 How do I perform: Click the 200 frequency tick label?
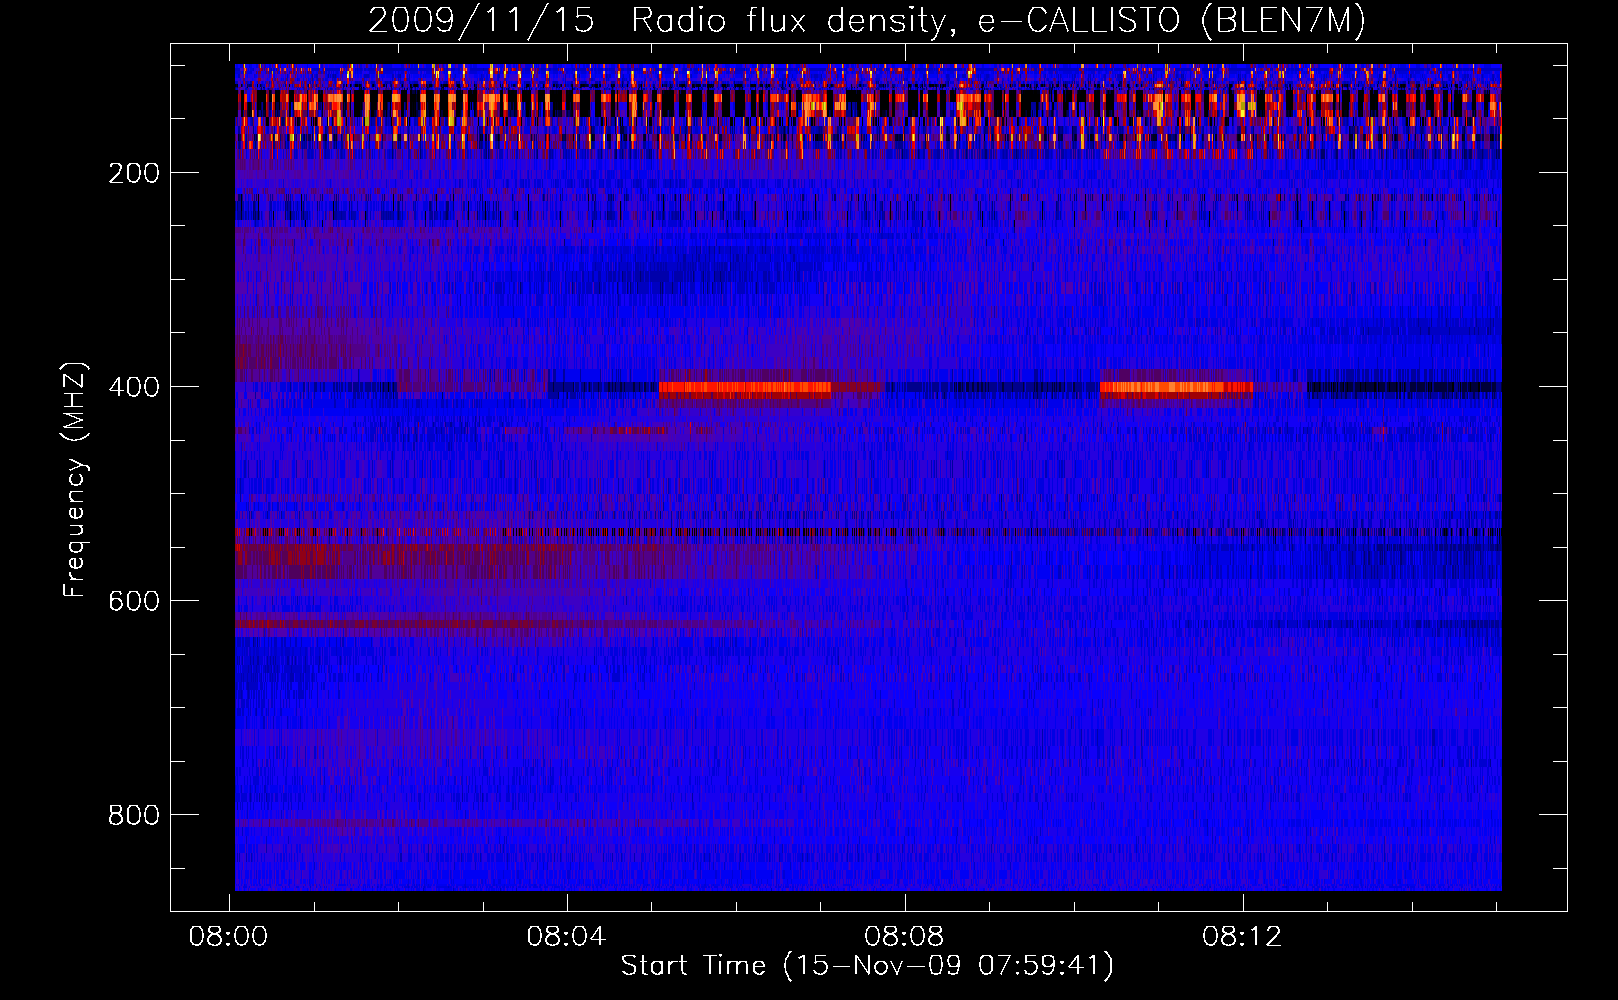134,173
